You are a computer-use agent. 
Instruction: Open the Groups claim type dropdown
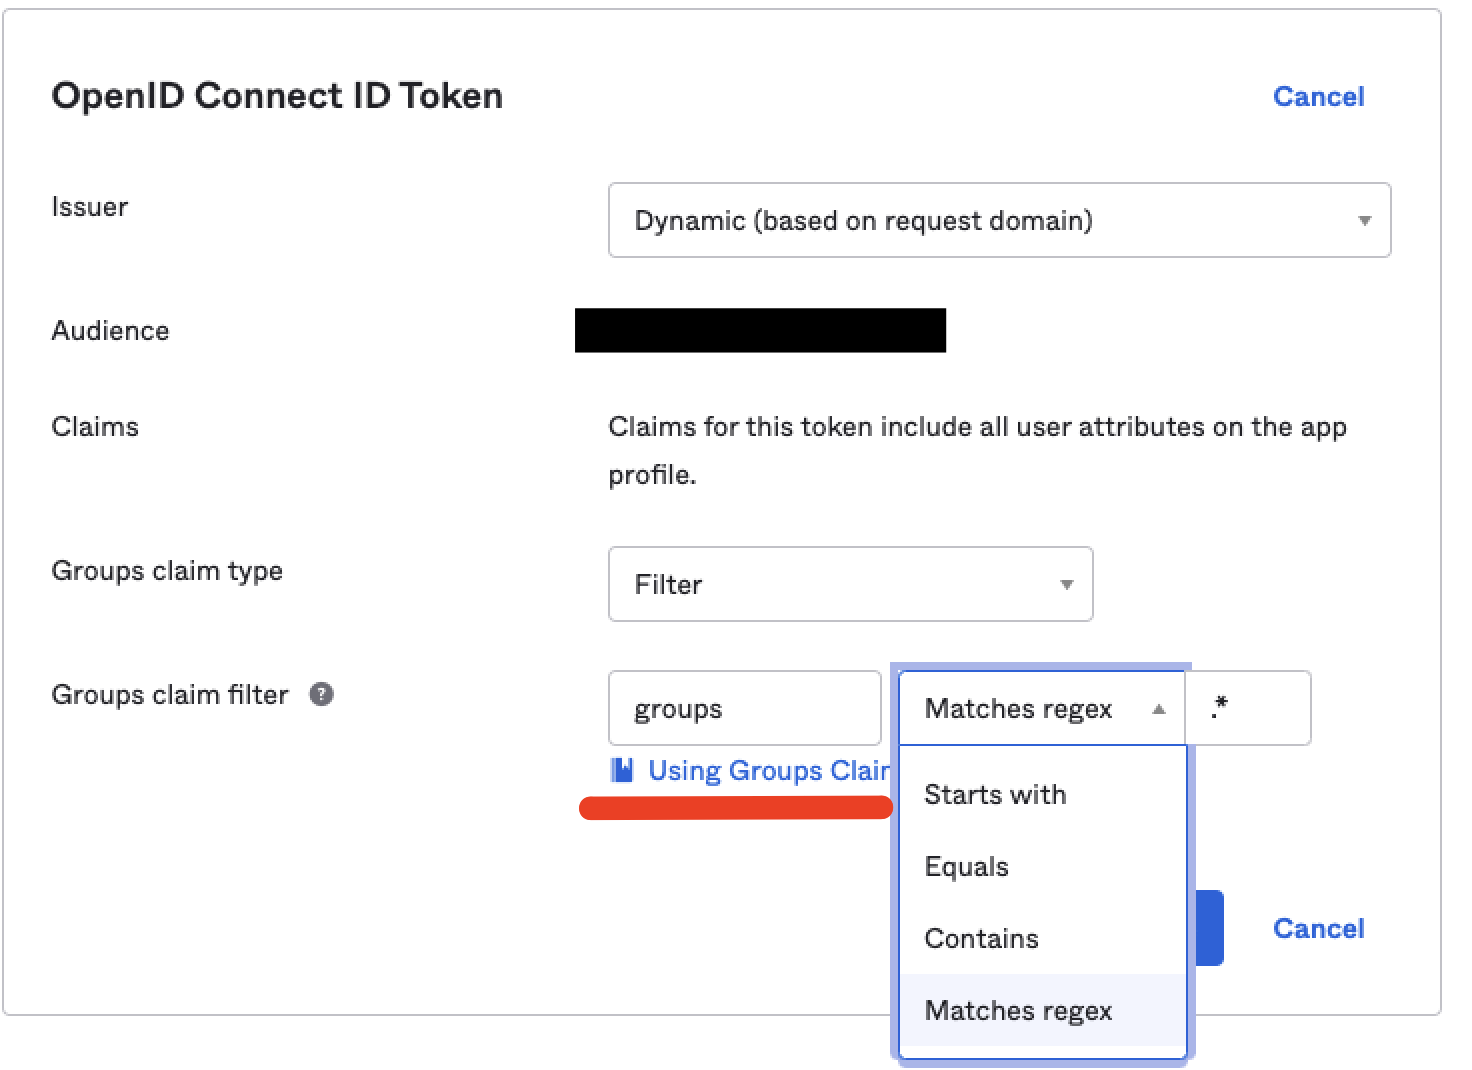pos(850,585)
